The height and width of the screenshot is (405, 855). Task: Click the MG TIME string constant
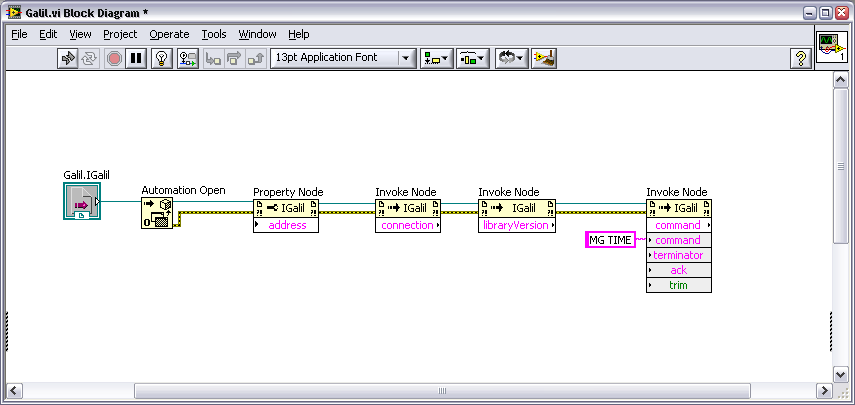coord(610,240)
